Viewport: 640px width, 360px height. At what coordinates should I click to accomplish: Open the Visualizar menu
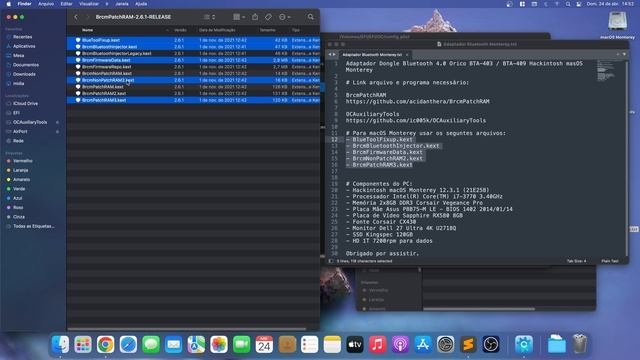(x=89, y=4)
